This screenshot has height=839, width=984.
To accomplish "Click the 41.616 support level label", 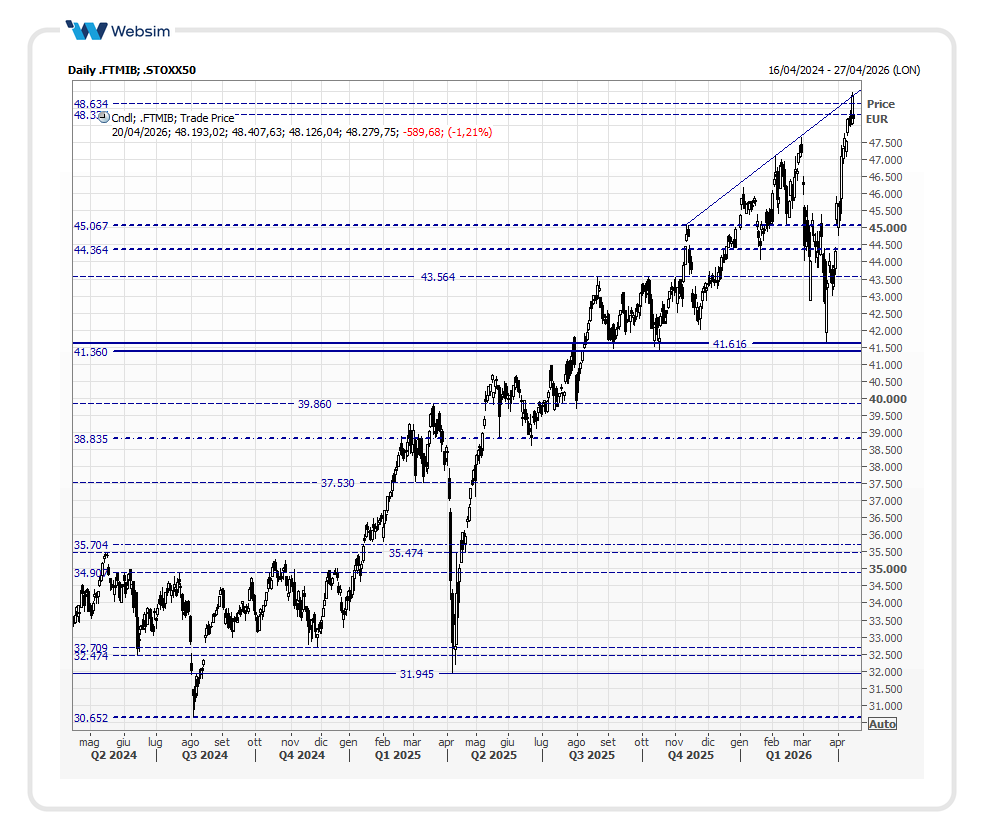I will pyautogui.click(x=729, y=344).
